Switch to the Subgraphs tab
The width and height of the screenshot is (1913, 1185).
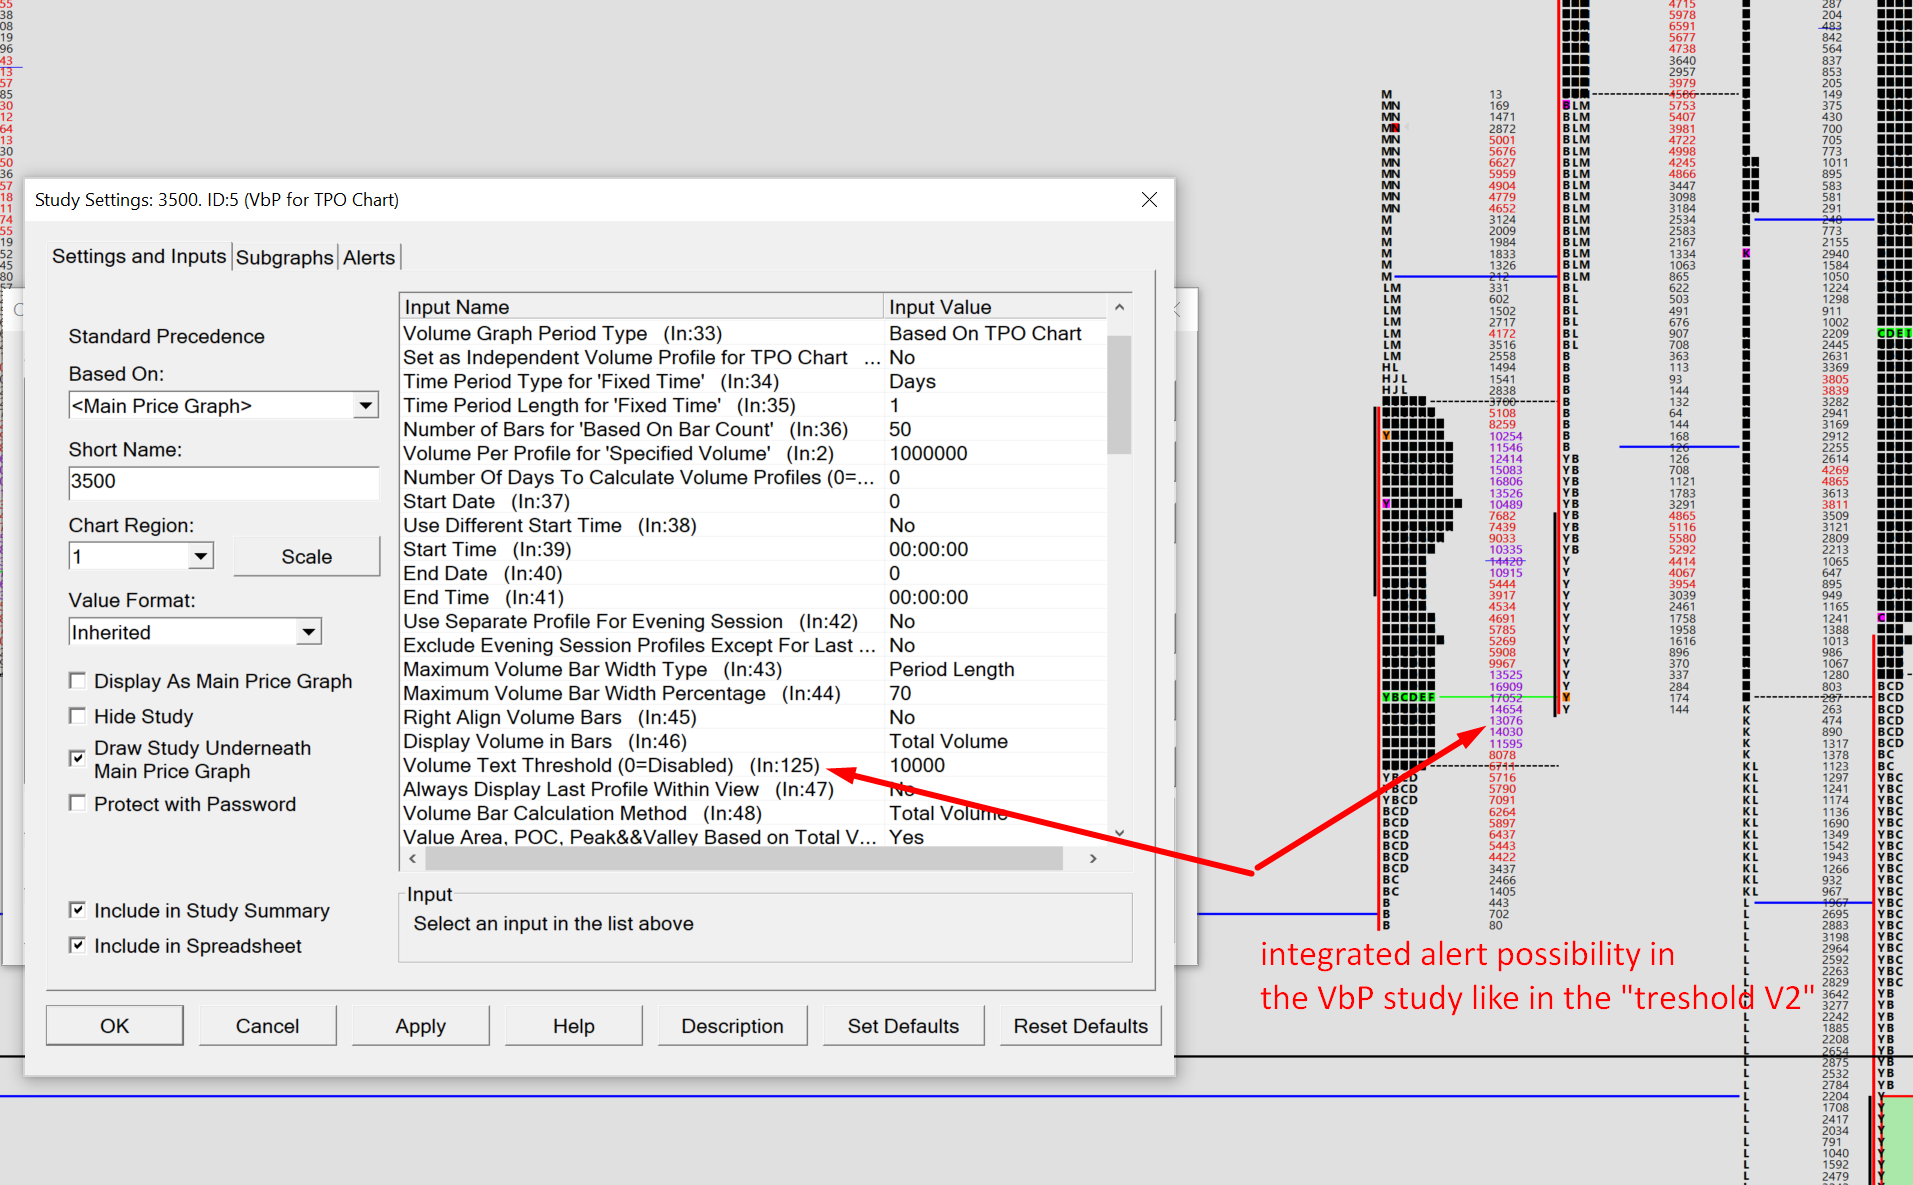(284, 258)
